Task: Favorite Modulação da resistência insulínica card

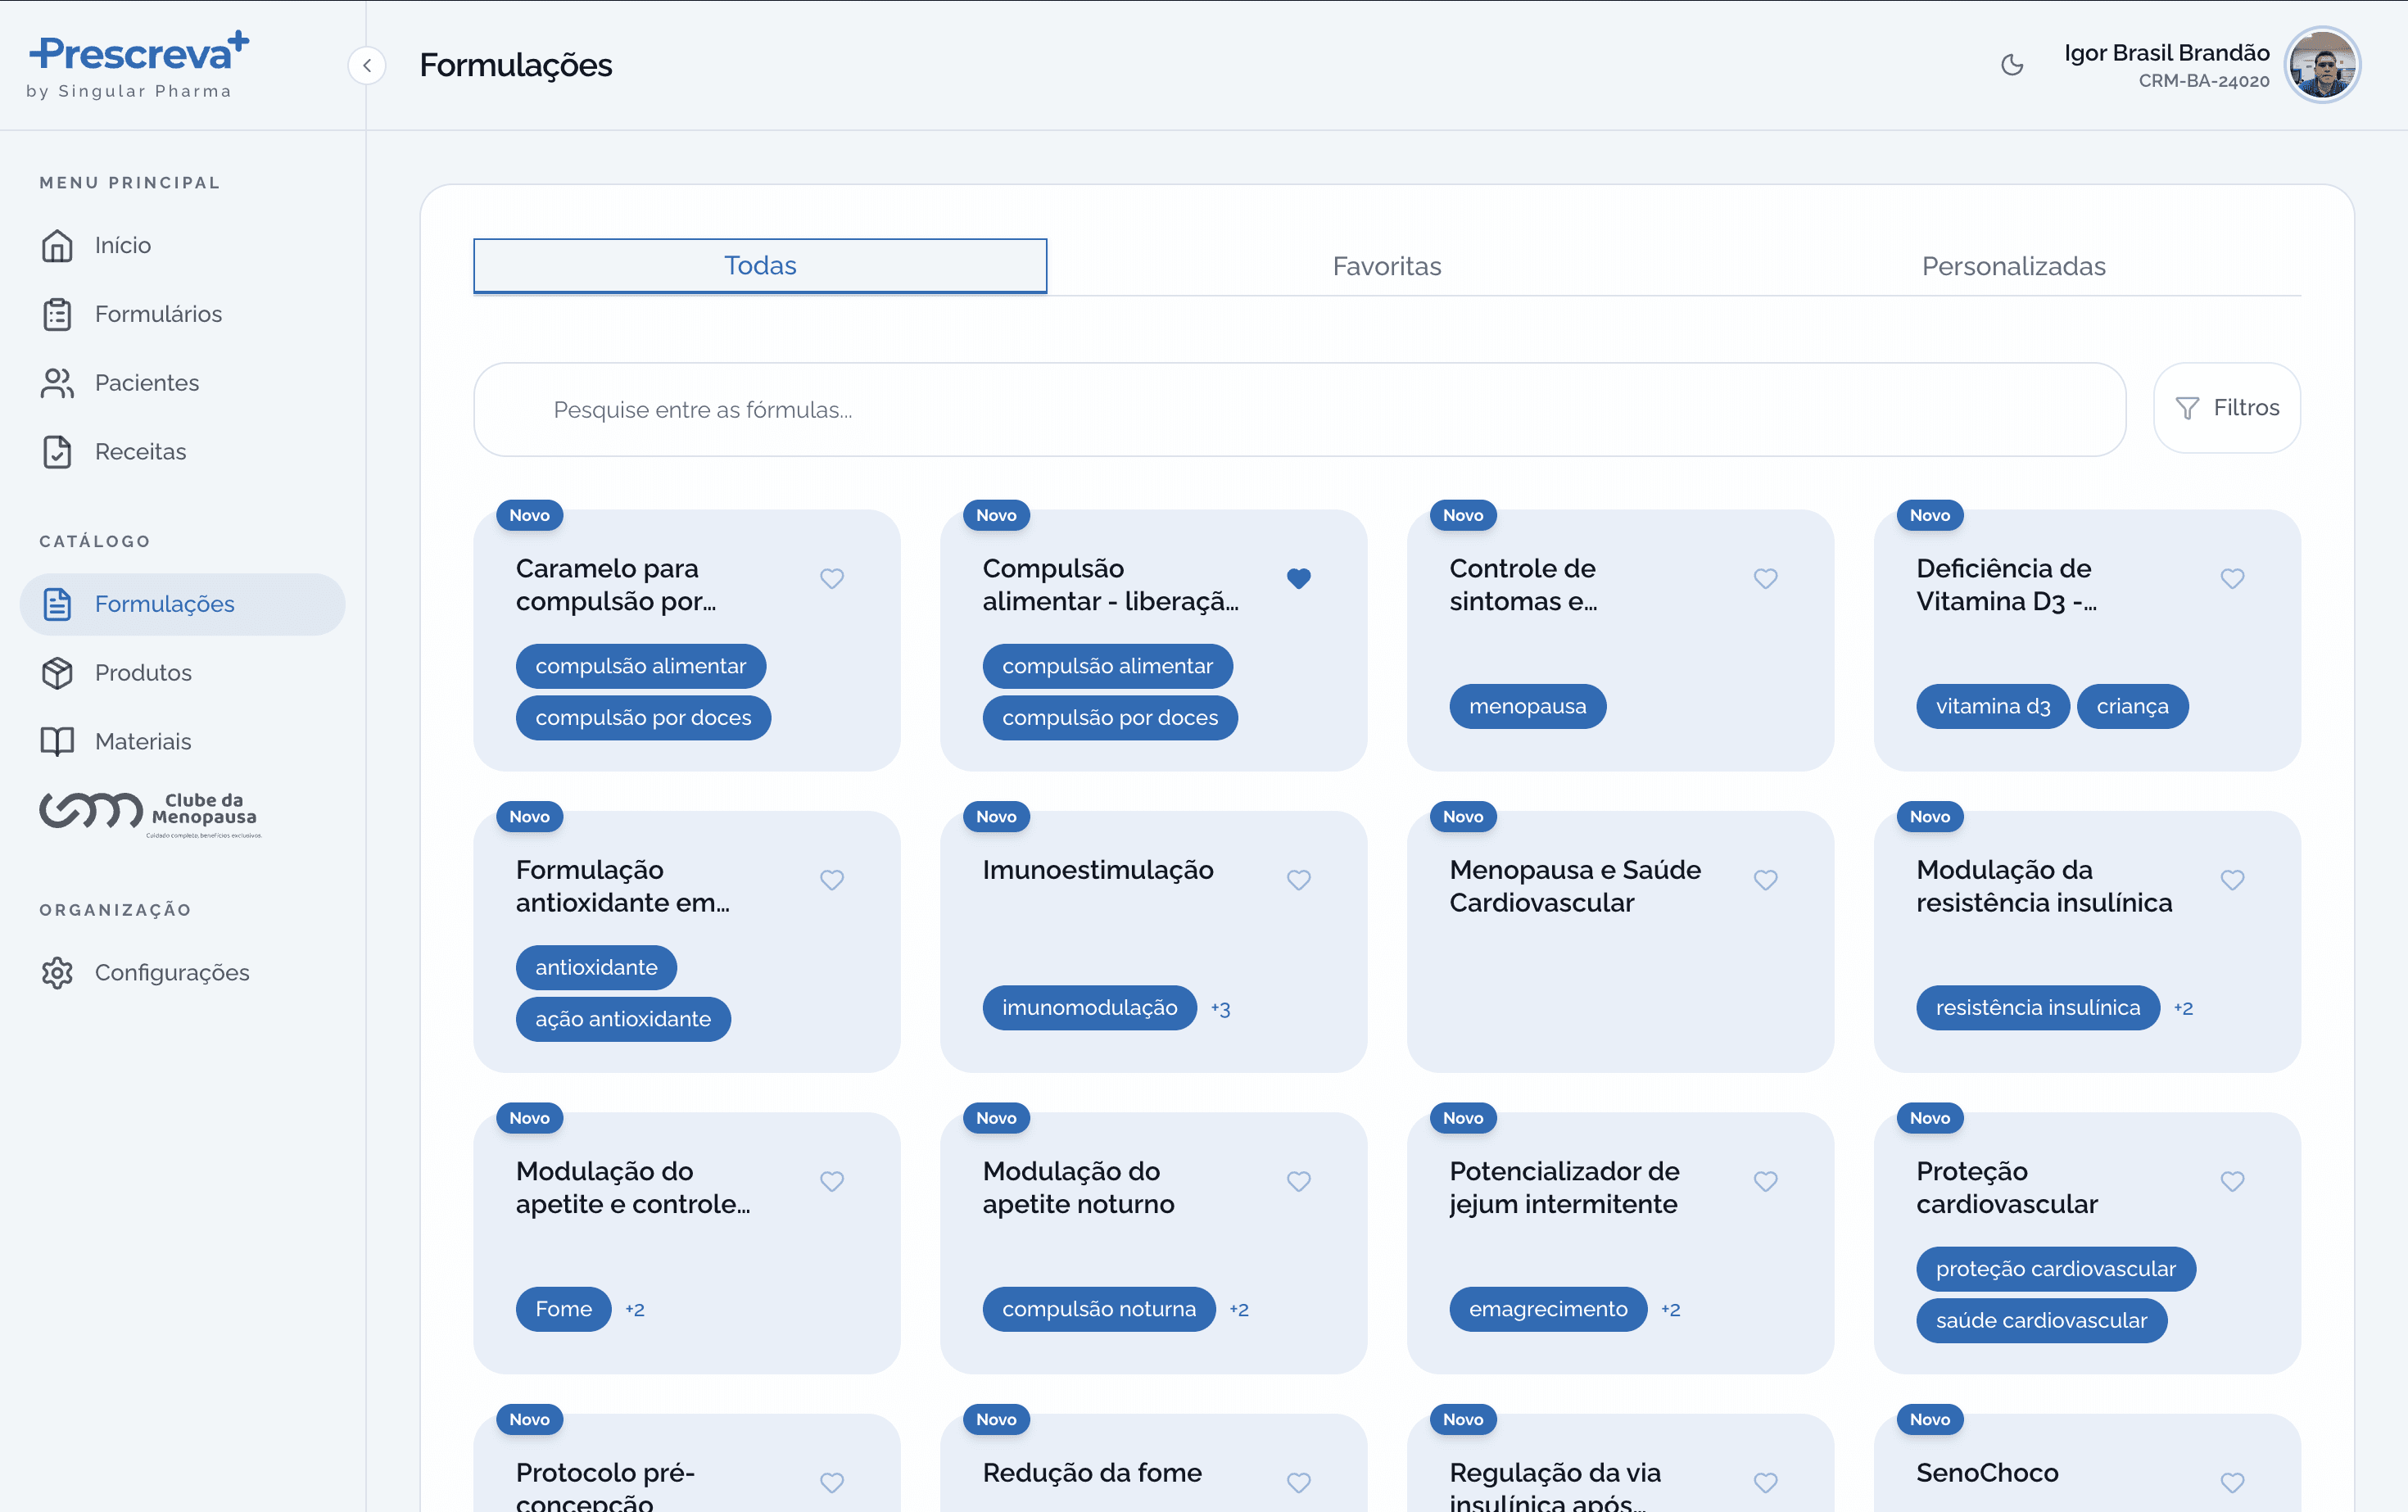Action: 2233,880
